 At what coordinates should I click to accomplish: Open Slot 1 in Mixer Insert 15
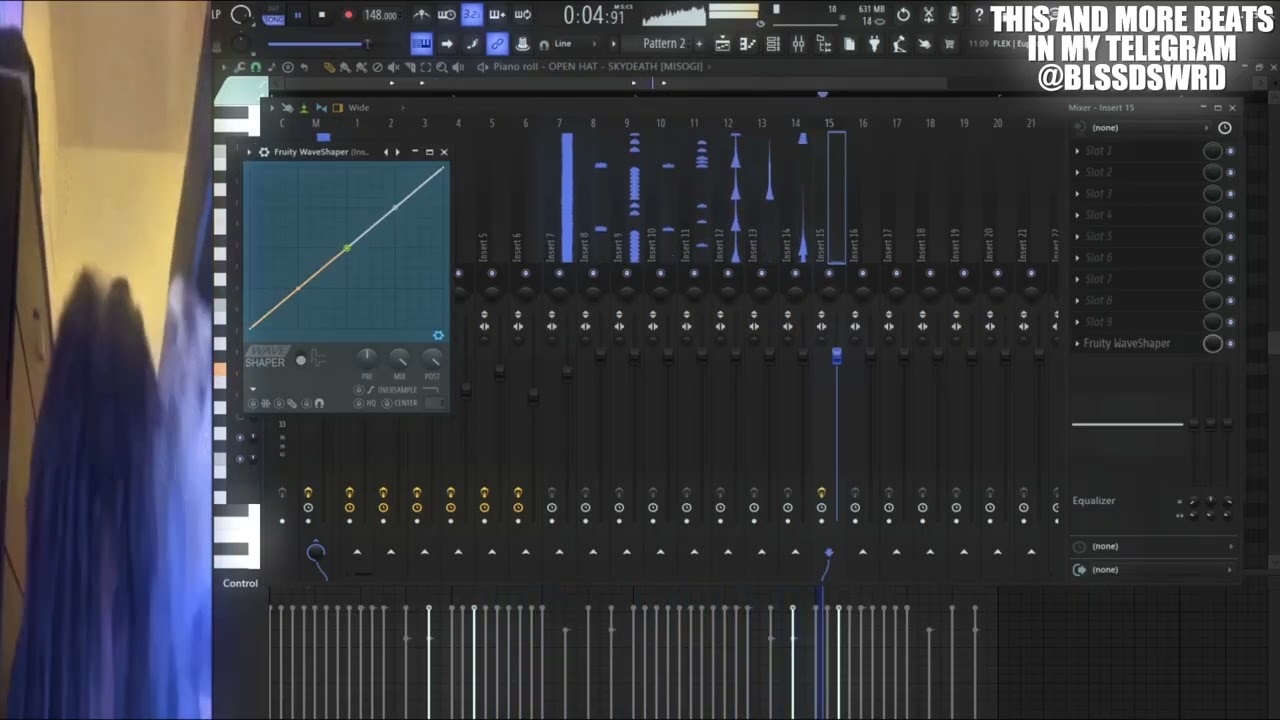pyautogui.click(x=1098, y=150)
